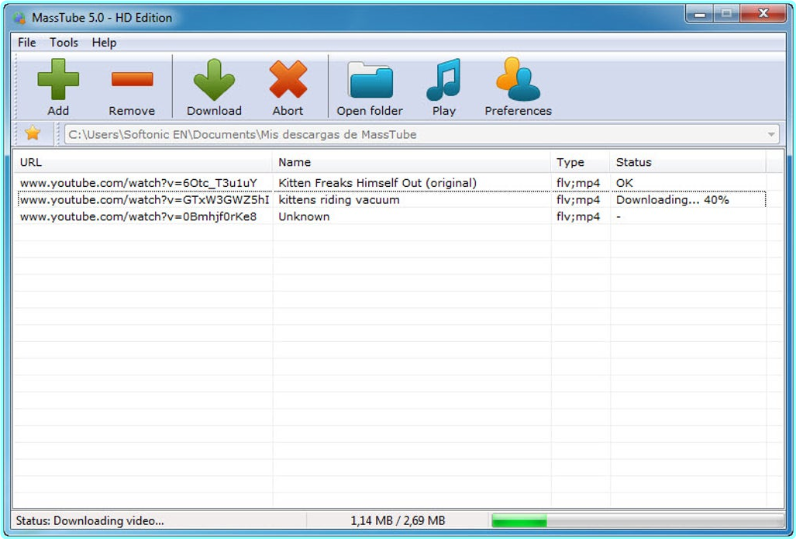
Task: Click 'Status: Downloading video...' in status bar
Action: point(90,521)
